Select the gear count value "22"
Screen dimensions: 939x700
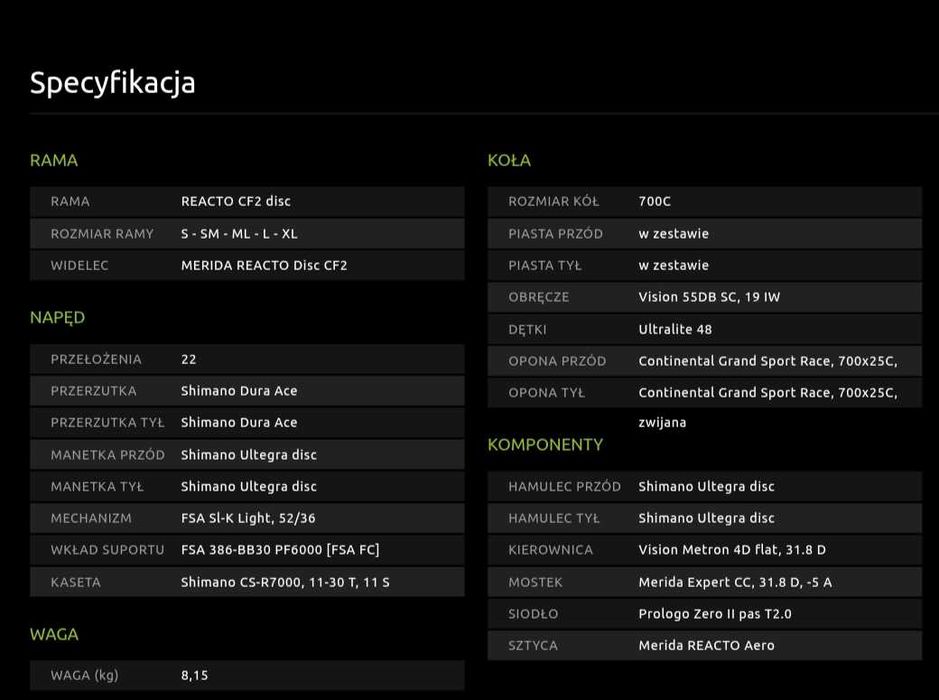(x=189, y=359)
